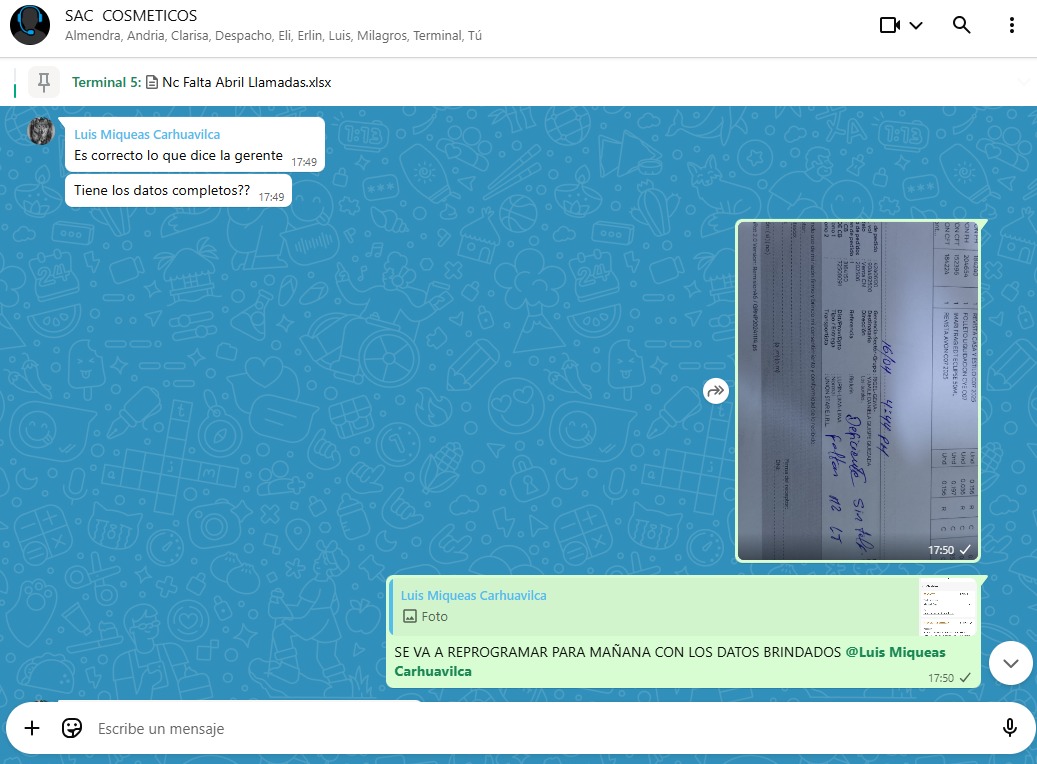Open video call options dropdown arrow
This screenshot has height=764, width=1037.
[916, 26]
